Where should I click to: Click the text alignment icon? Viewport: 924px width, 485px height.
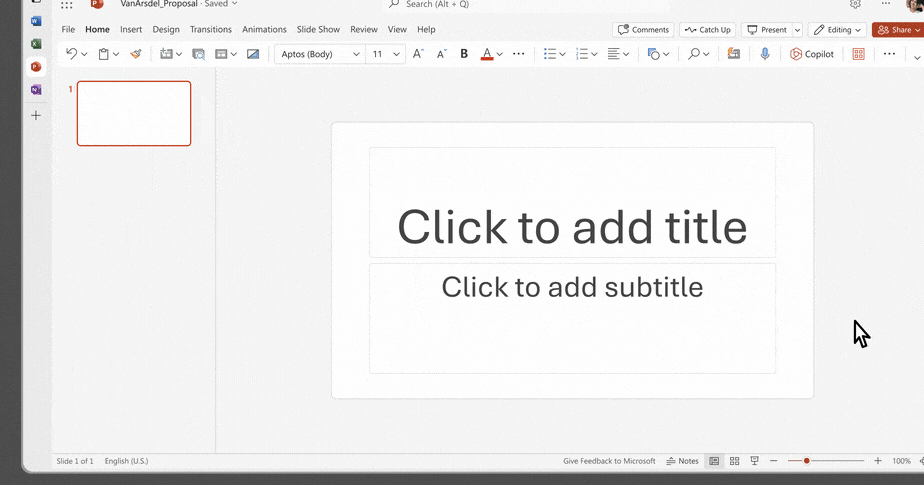(x=613, y=54)
